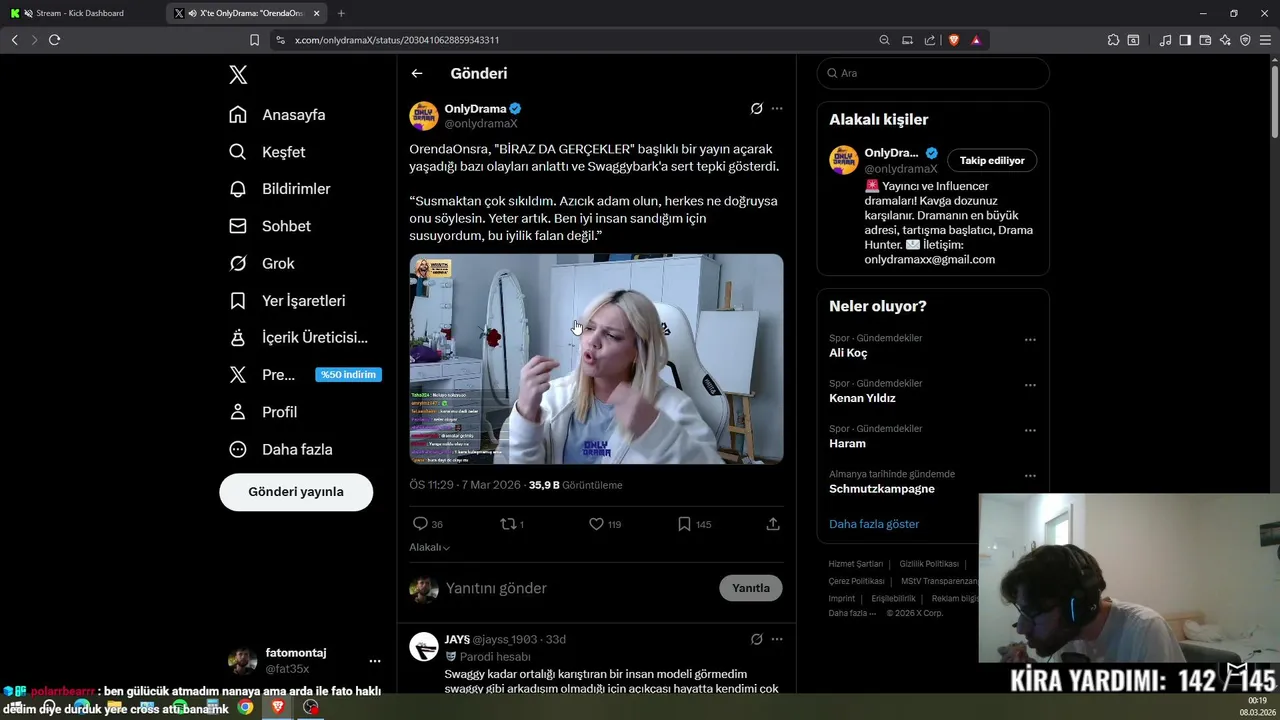Open Keşfet from the sidebar
Screen dimensions: 1280x720
(x=267, y=152)
